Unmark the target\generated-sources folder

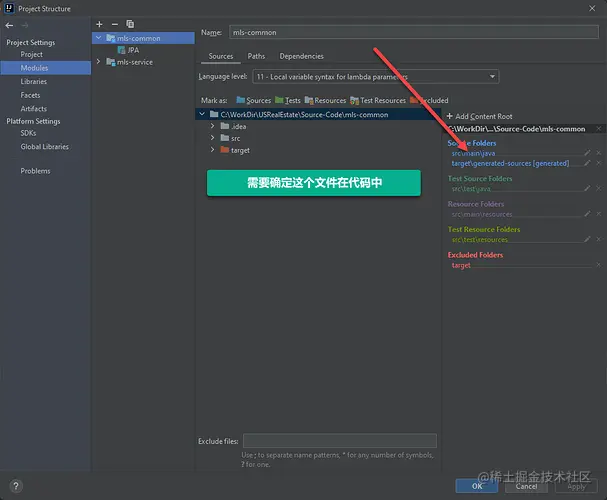coord(598,163)
